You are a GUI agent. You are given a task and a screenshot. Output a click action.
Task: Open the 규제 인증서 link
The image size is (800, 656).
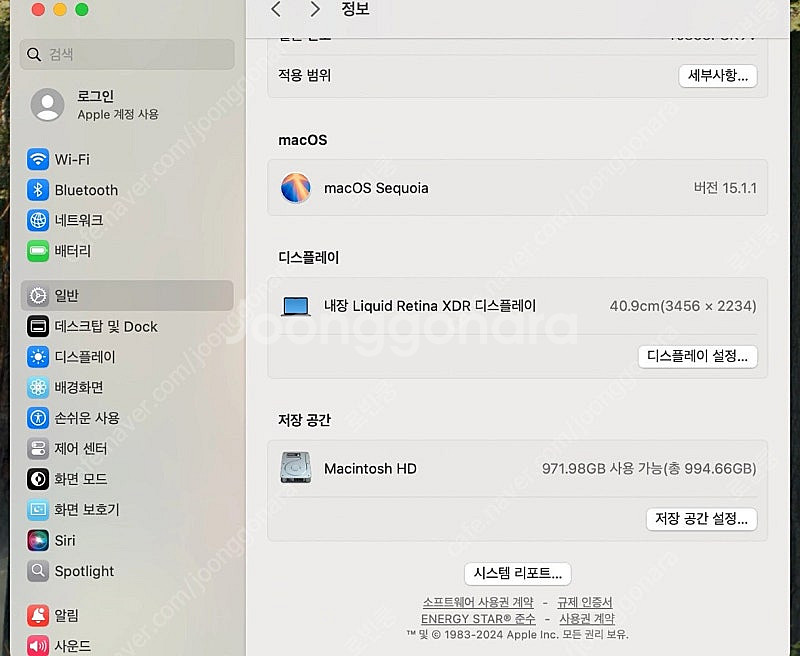pos(585,602)
